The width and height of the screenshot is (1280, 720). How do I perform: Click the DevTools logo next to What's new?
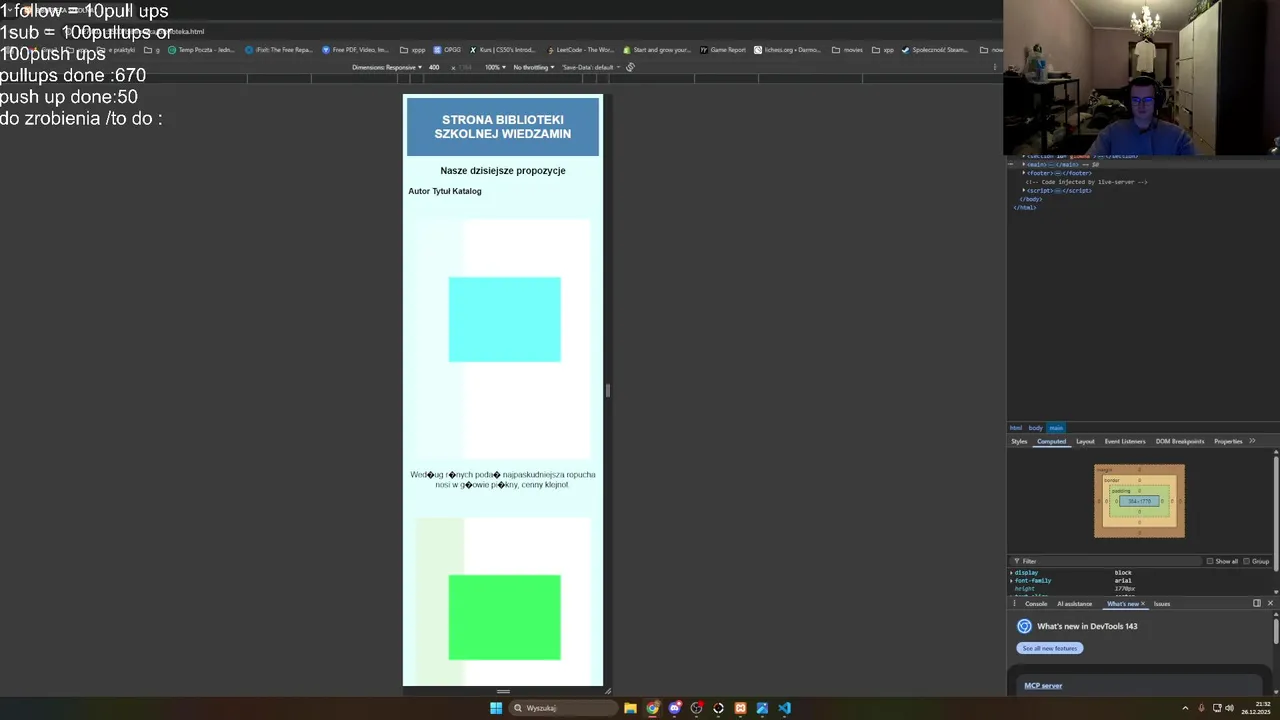pyautogui.click(x=1024, y=626)
